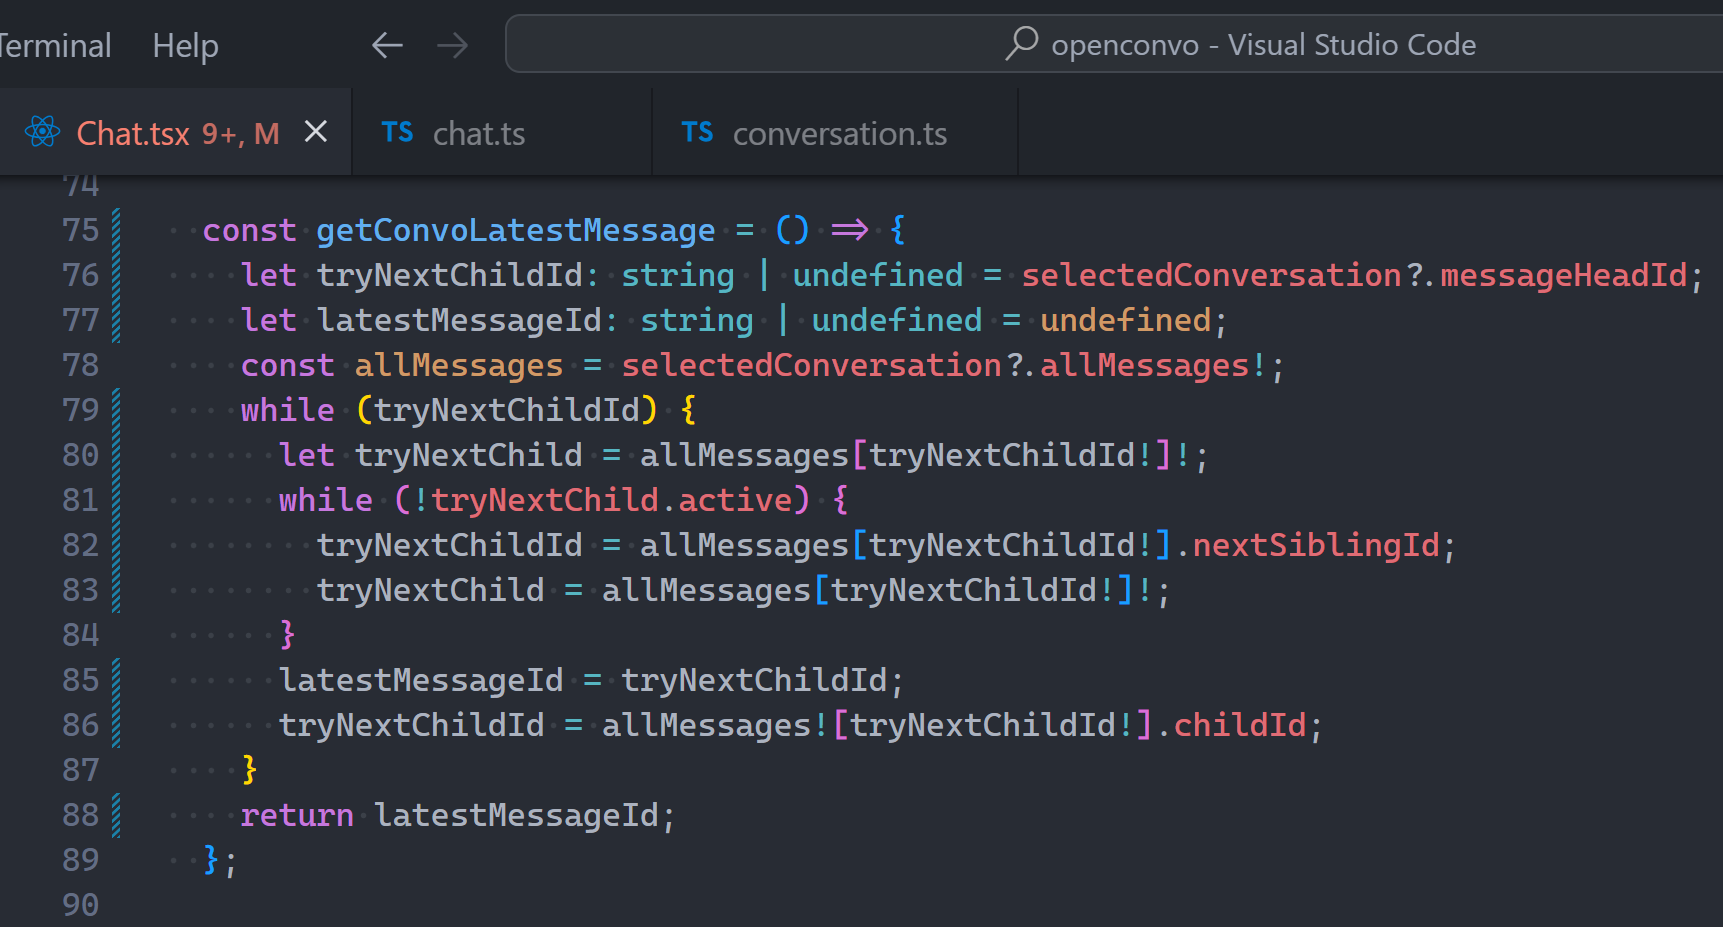
Task: Click the Go Back arrow
Action: [387, 45]
